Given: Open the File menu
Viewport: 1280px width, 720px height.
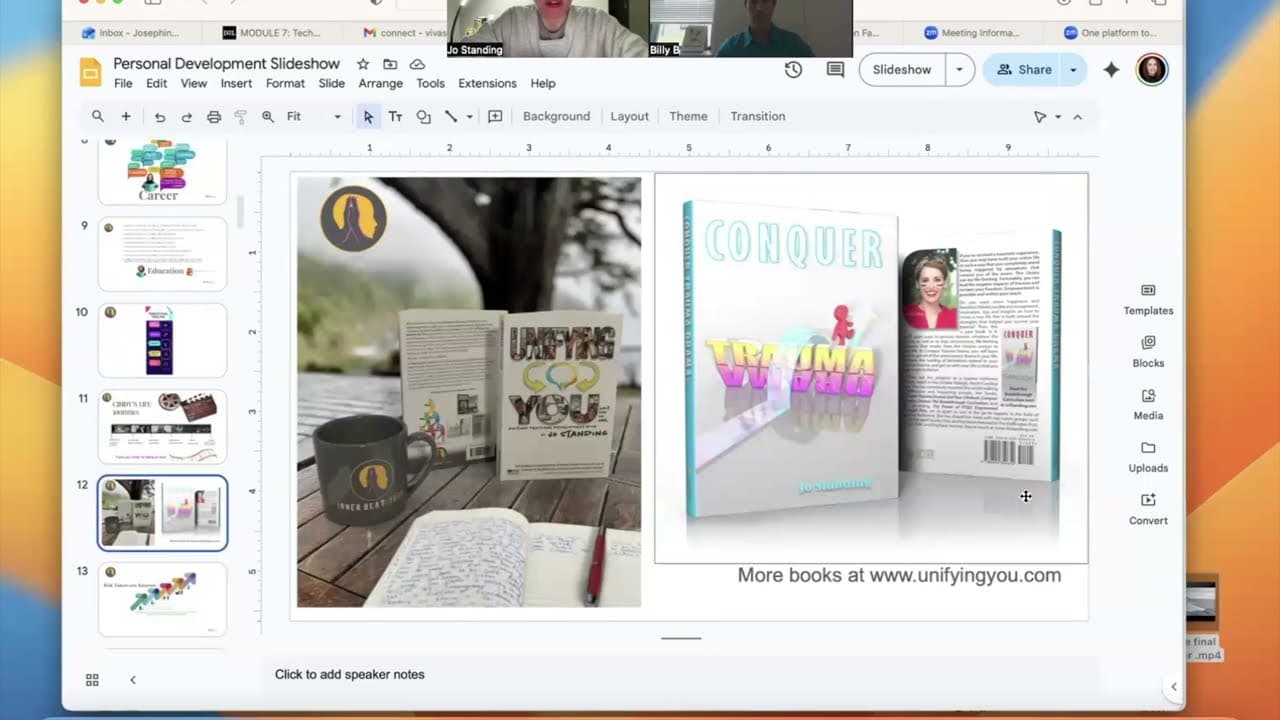Looking at the screenshot, I should 123,84.
